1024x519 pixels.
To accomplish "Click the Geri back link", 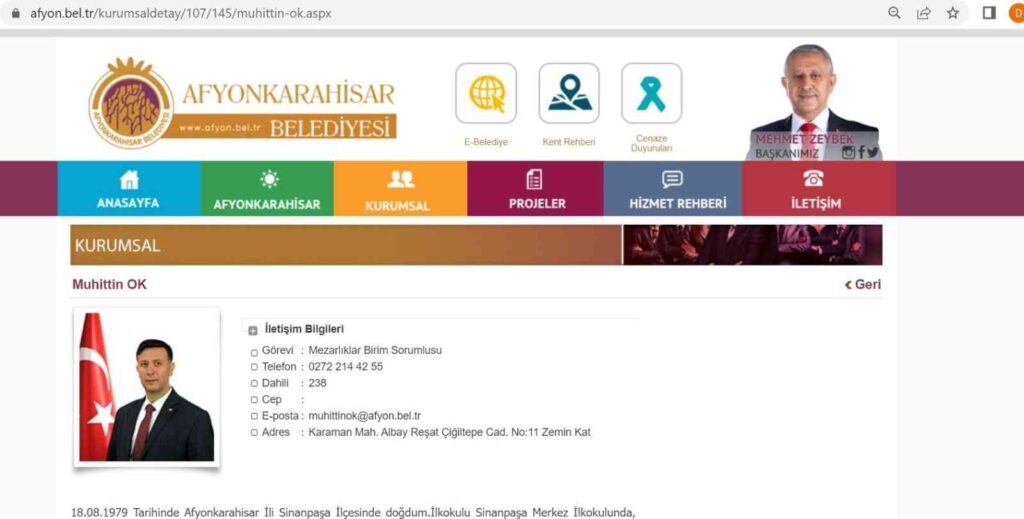I will tap(862, 285).
